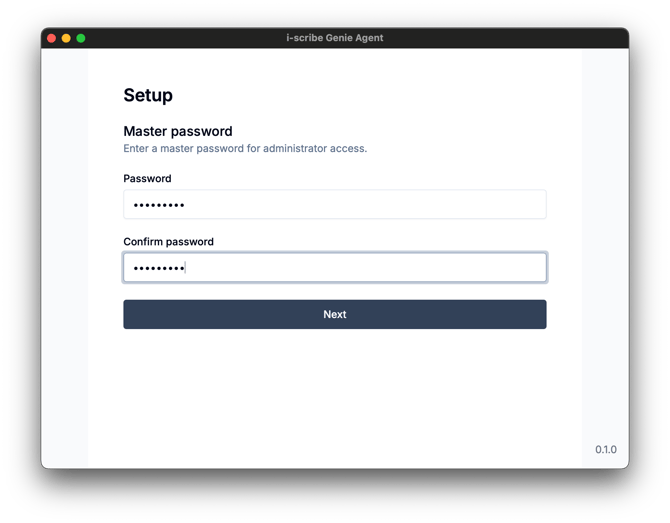This screenshot has height=523, width=670.
Task: Focus the Password input field
Action: click(335, 204)
